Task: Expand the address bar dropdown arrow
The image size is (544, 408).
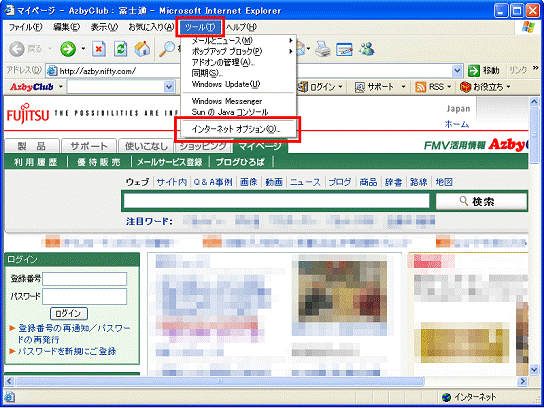Action: [457, 71]
